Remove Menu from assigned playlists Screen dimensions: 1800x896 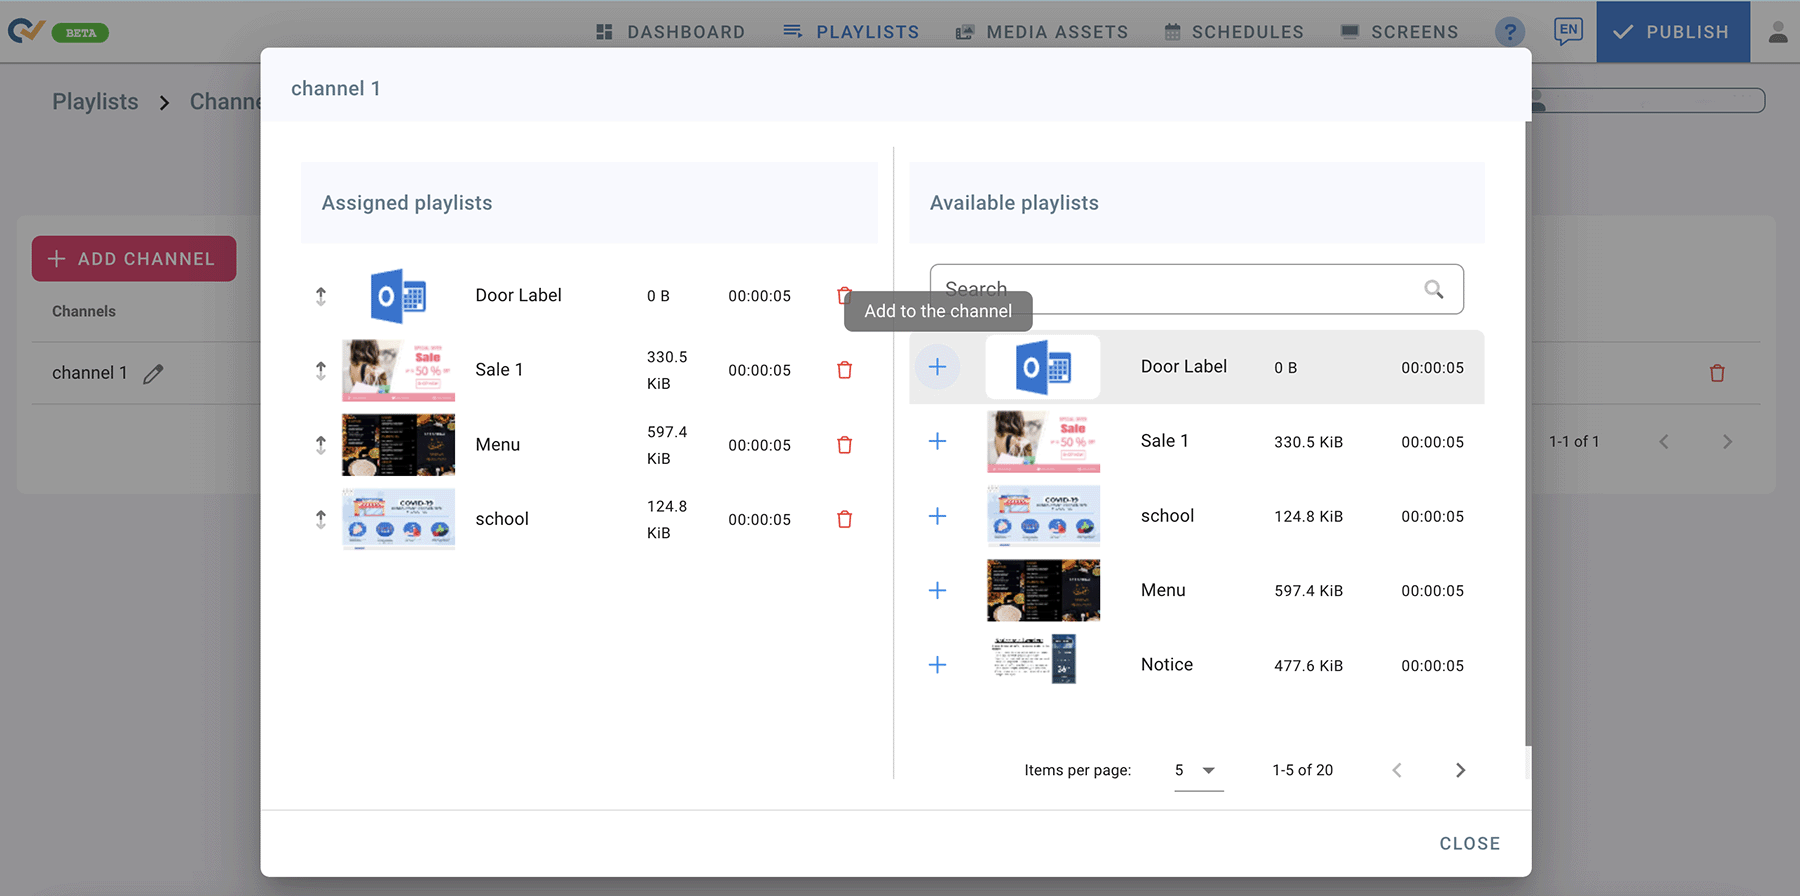pos(844,445)
